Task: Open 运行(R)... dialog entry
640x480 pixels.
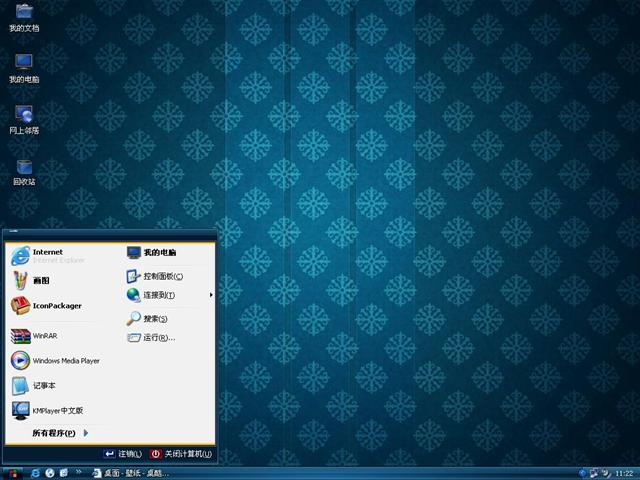Action: point(158,338)
